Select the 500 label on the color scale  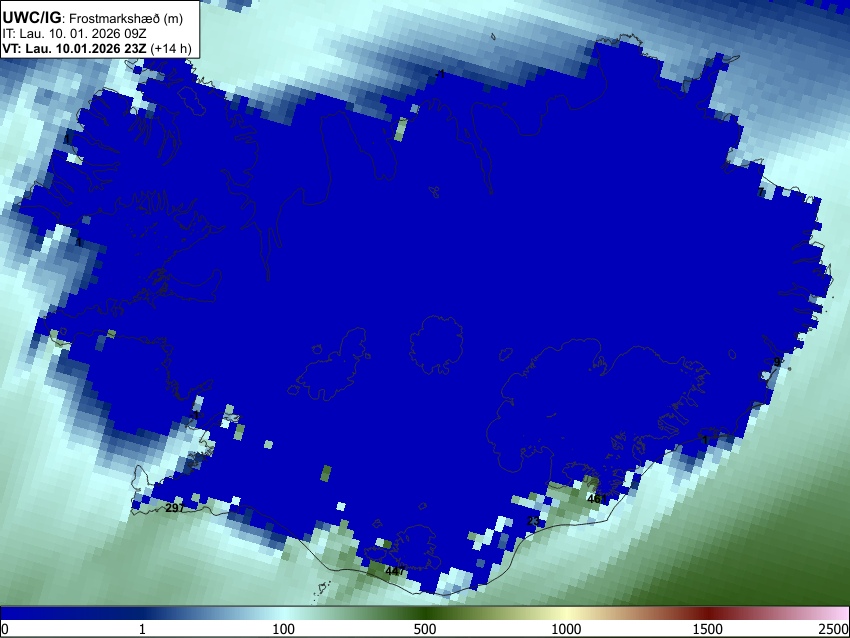425,629
